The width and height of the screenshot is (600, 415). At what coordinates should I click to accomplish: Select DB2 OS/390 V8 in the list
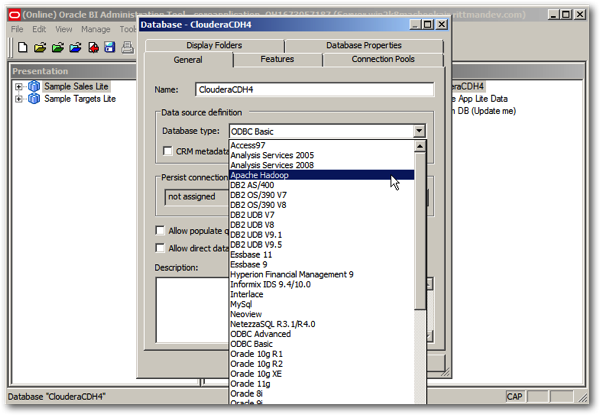(322, 205)
